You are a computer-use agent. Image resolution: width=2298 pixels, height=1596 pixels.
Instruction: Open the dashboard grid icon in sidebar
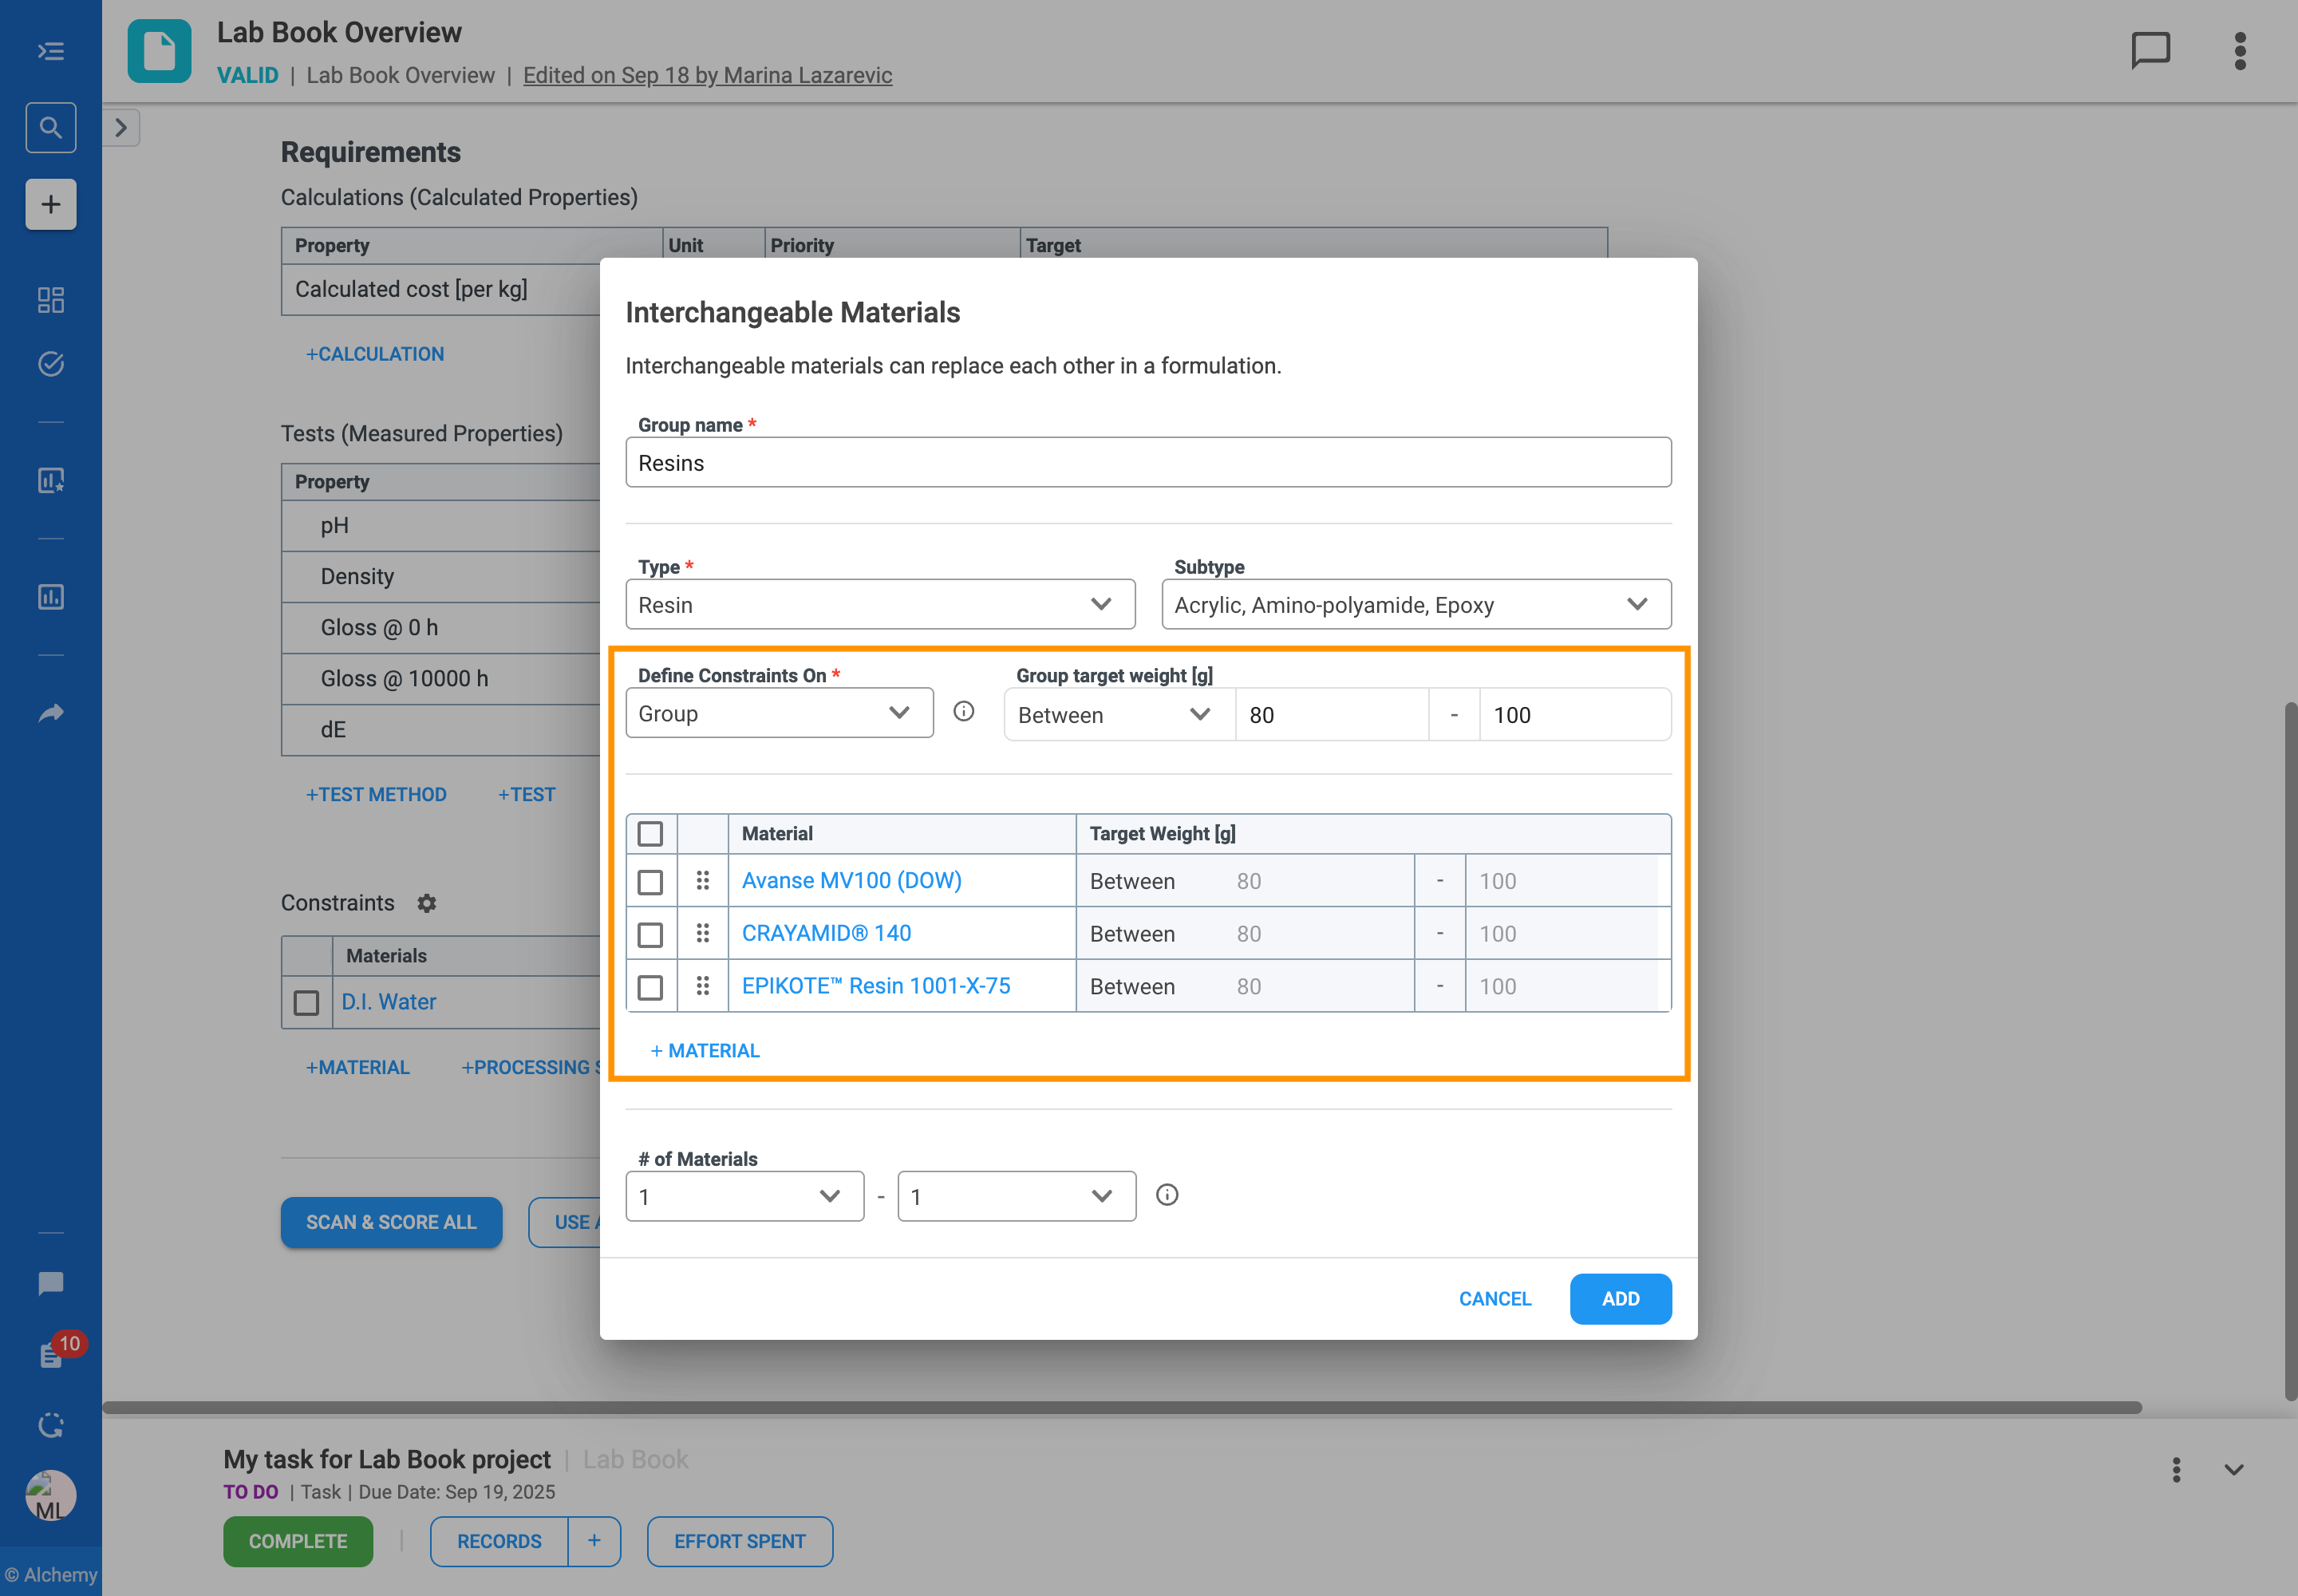point(50,299)
